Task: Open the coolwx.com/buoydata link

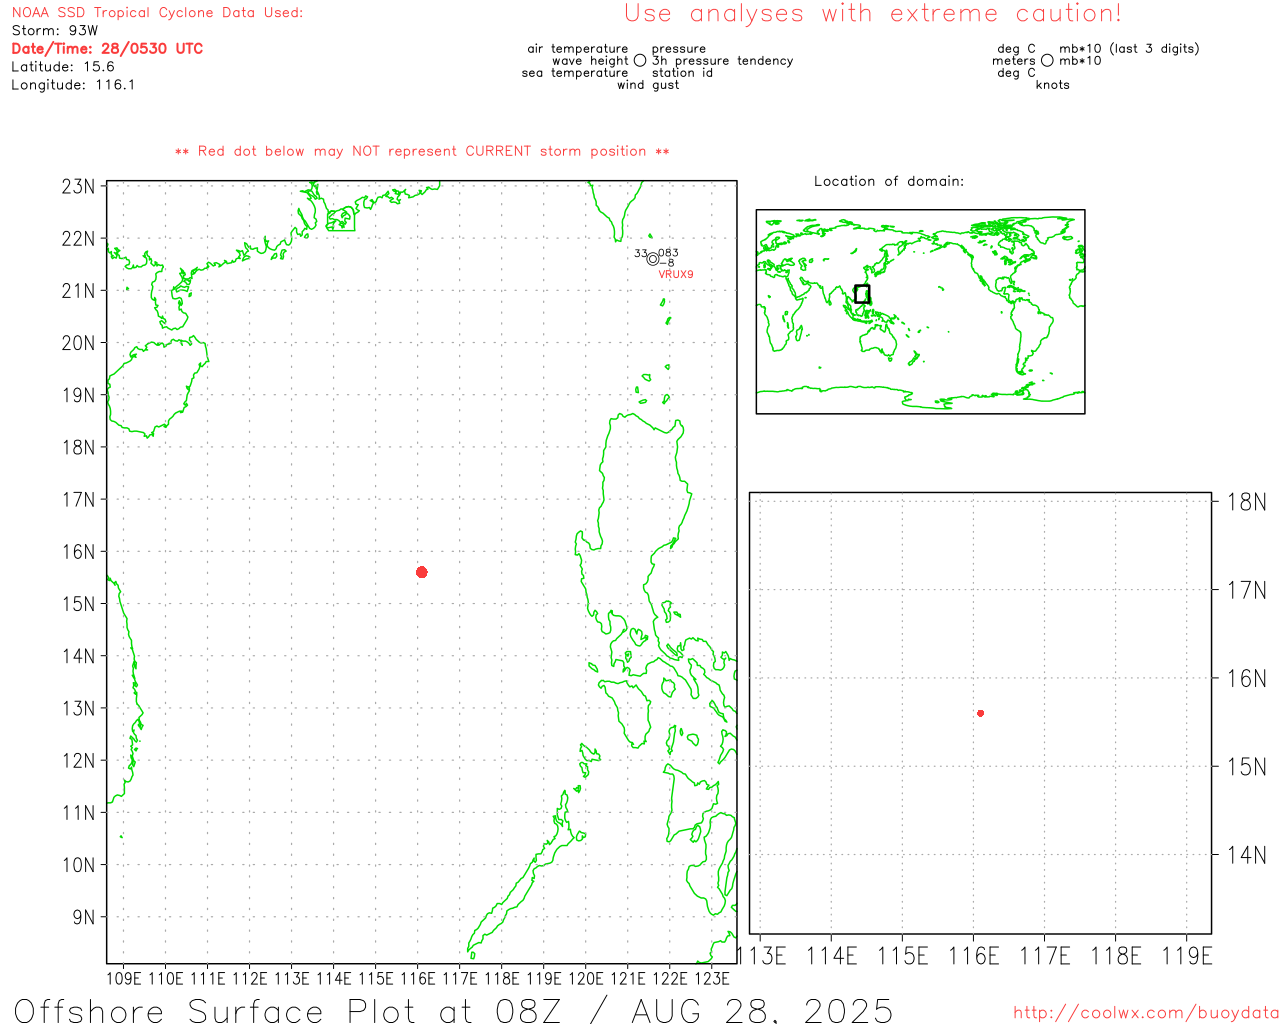Action: [x=1145, y=1013]
